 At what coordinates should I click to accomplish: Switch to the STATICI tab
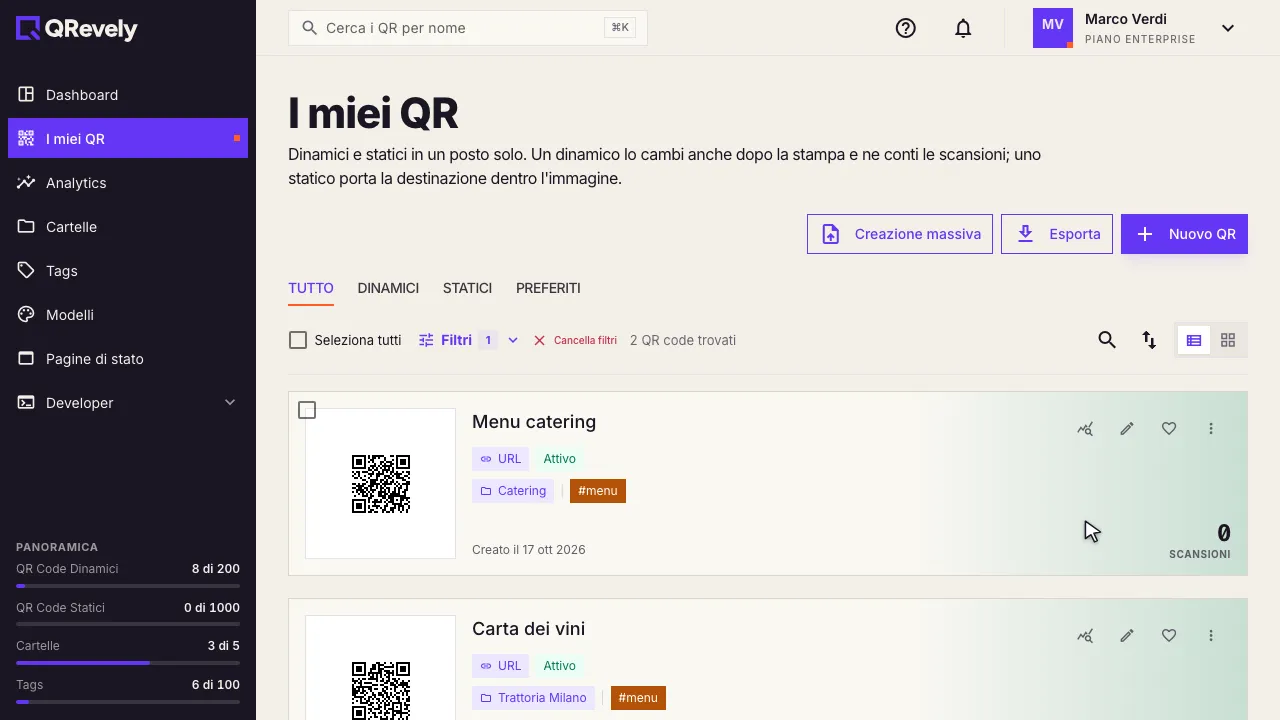pos(467,288)
